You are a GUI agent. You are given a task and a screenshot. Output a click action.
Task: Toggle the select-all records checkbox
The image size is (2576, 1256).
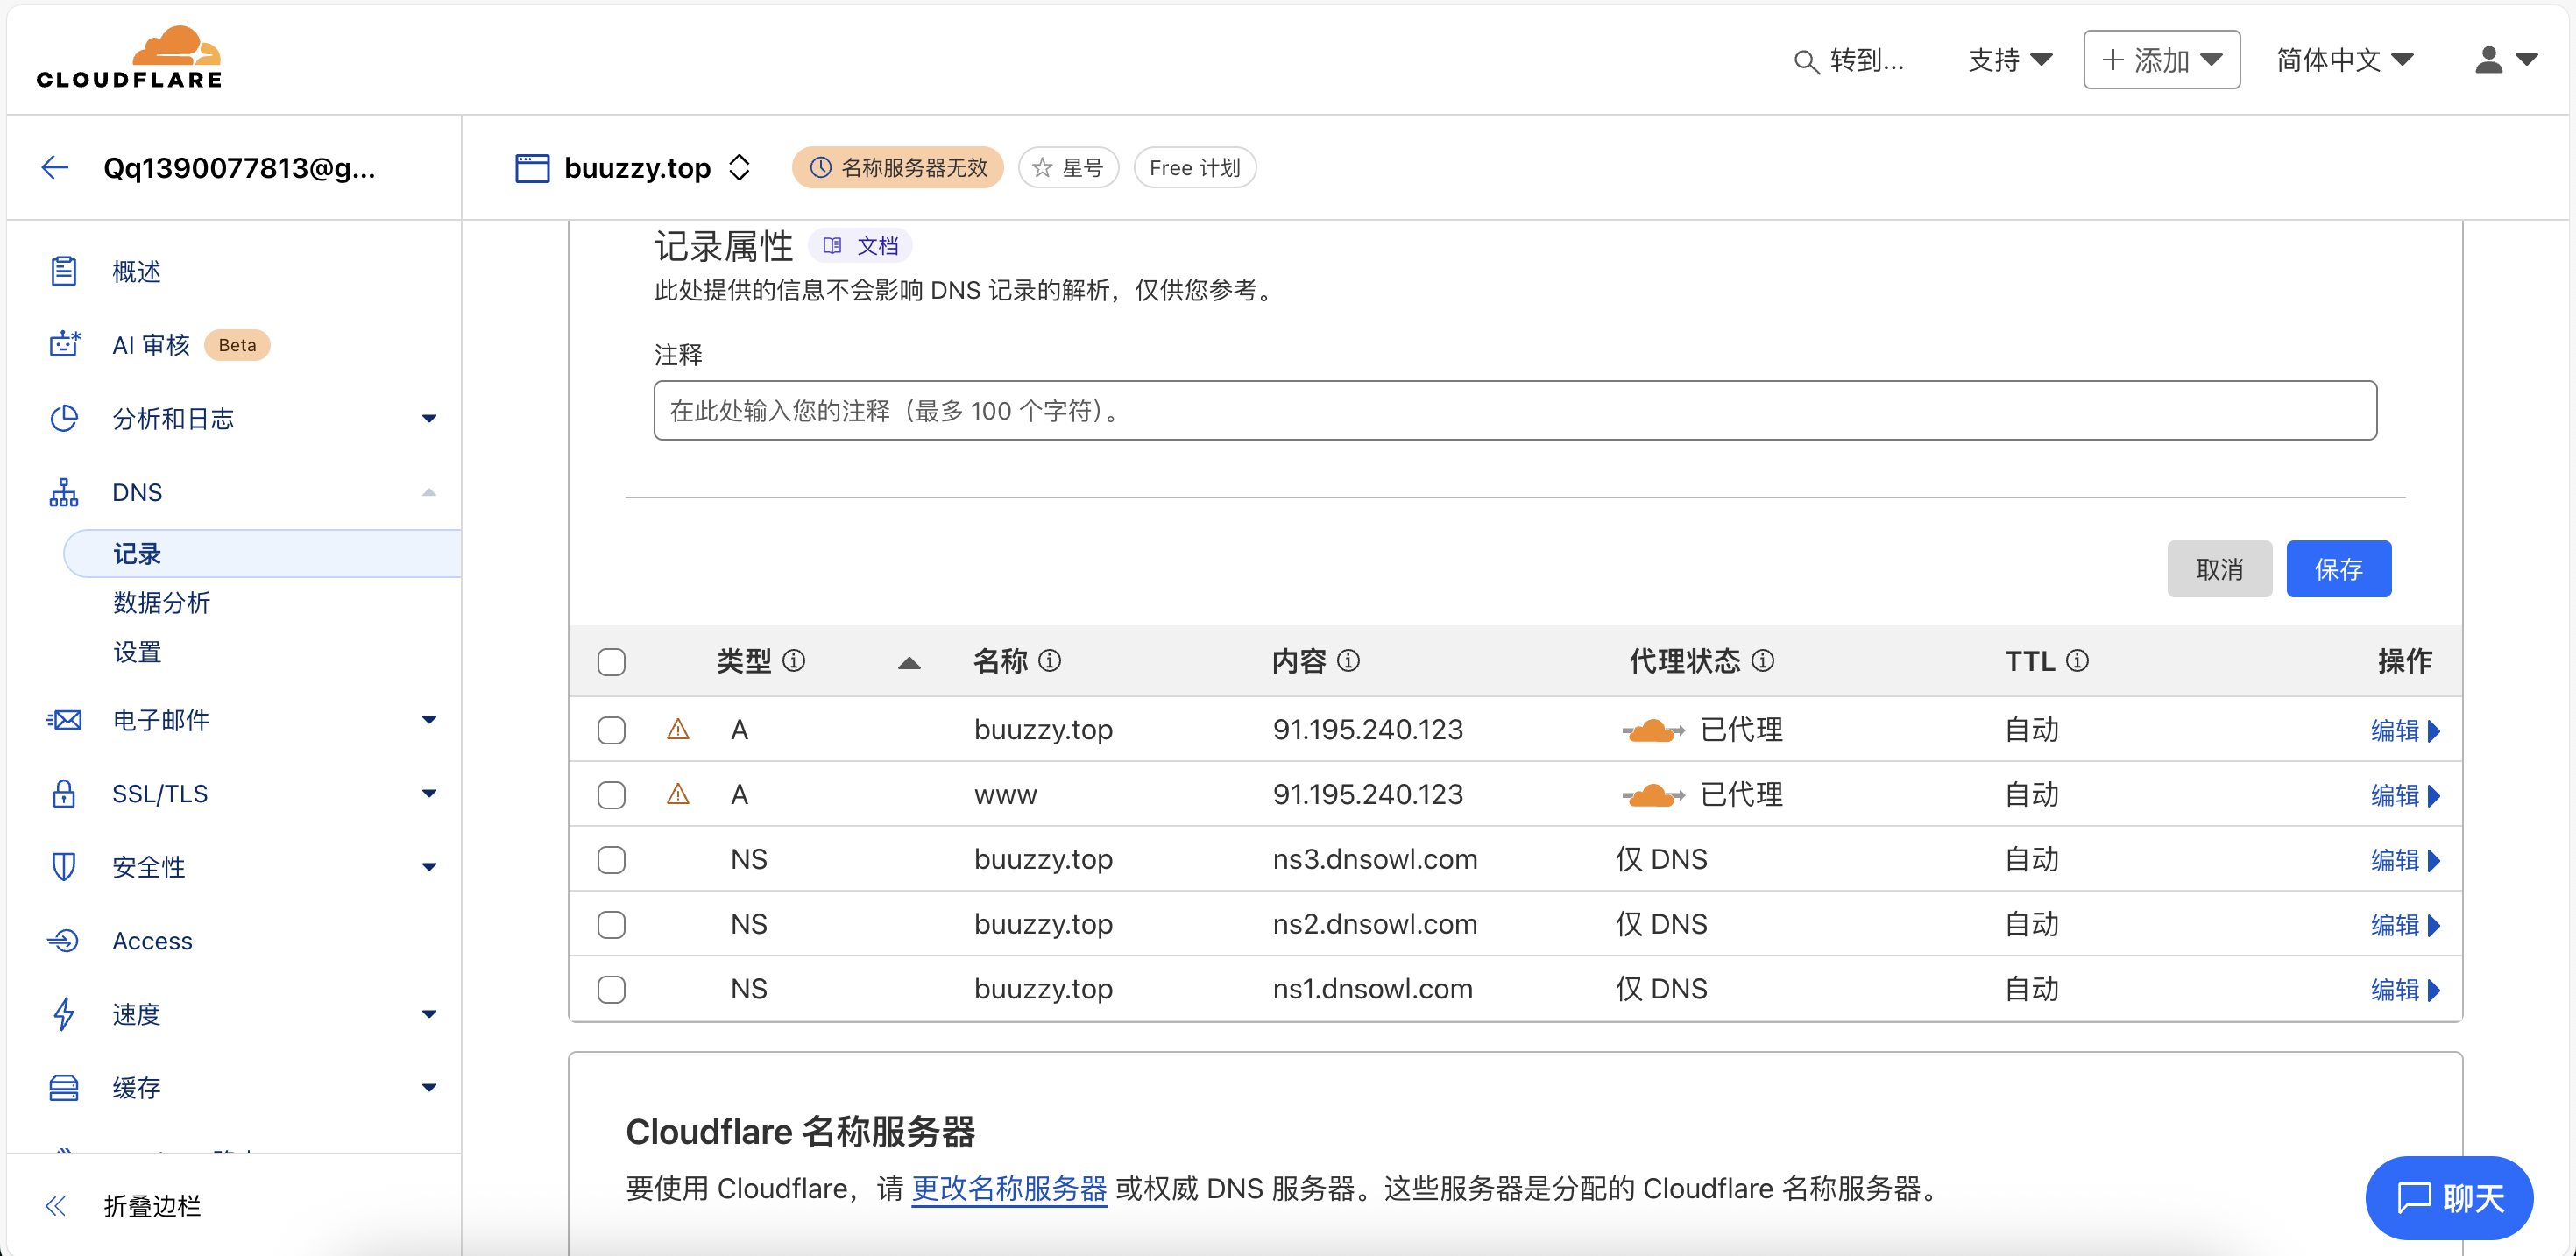pos(611,661)
